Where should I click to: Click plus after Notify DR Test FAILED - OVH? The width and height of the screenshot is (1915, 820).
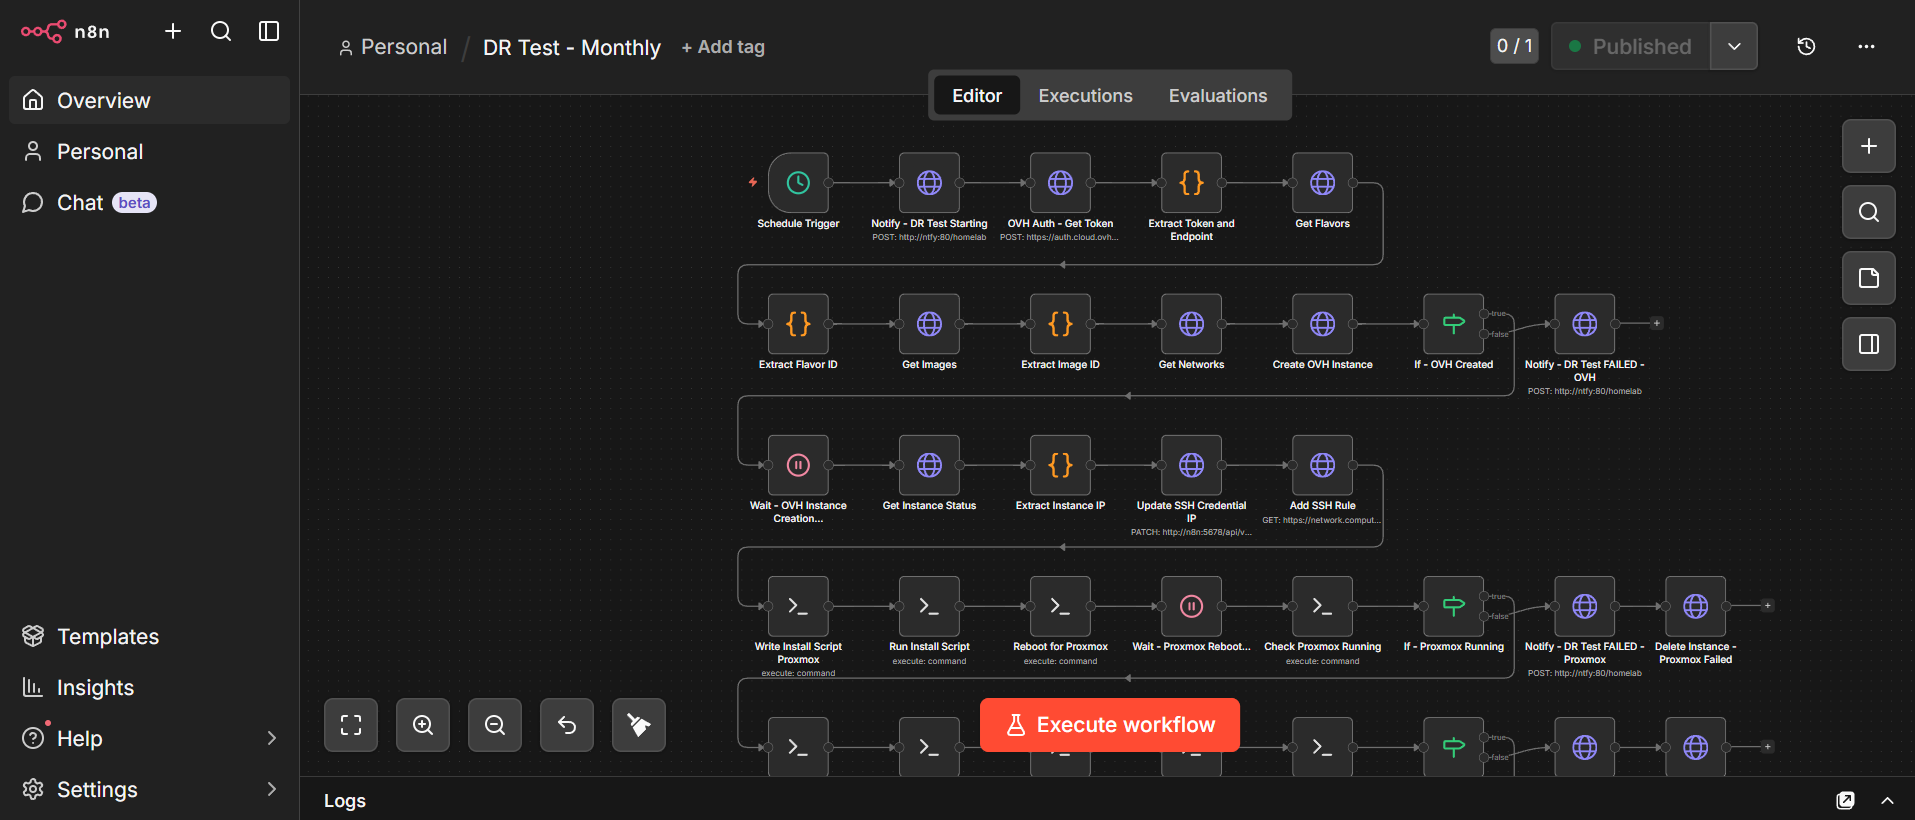click(x=1656, y=323)
